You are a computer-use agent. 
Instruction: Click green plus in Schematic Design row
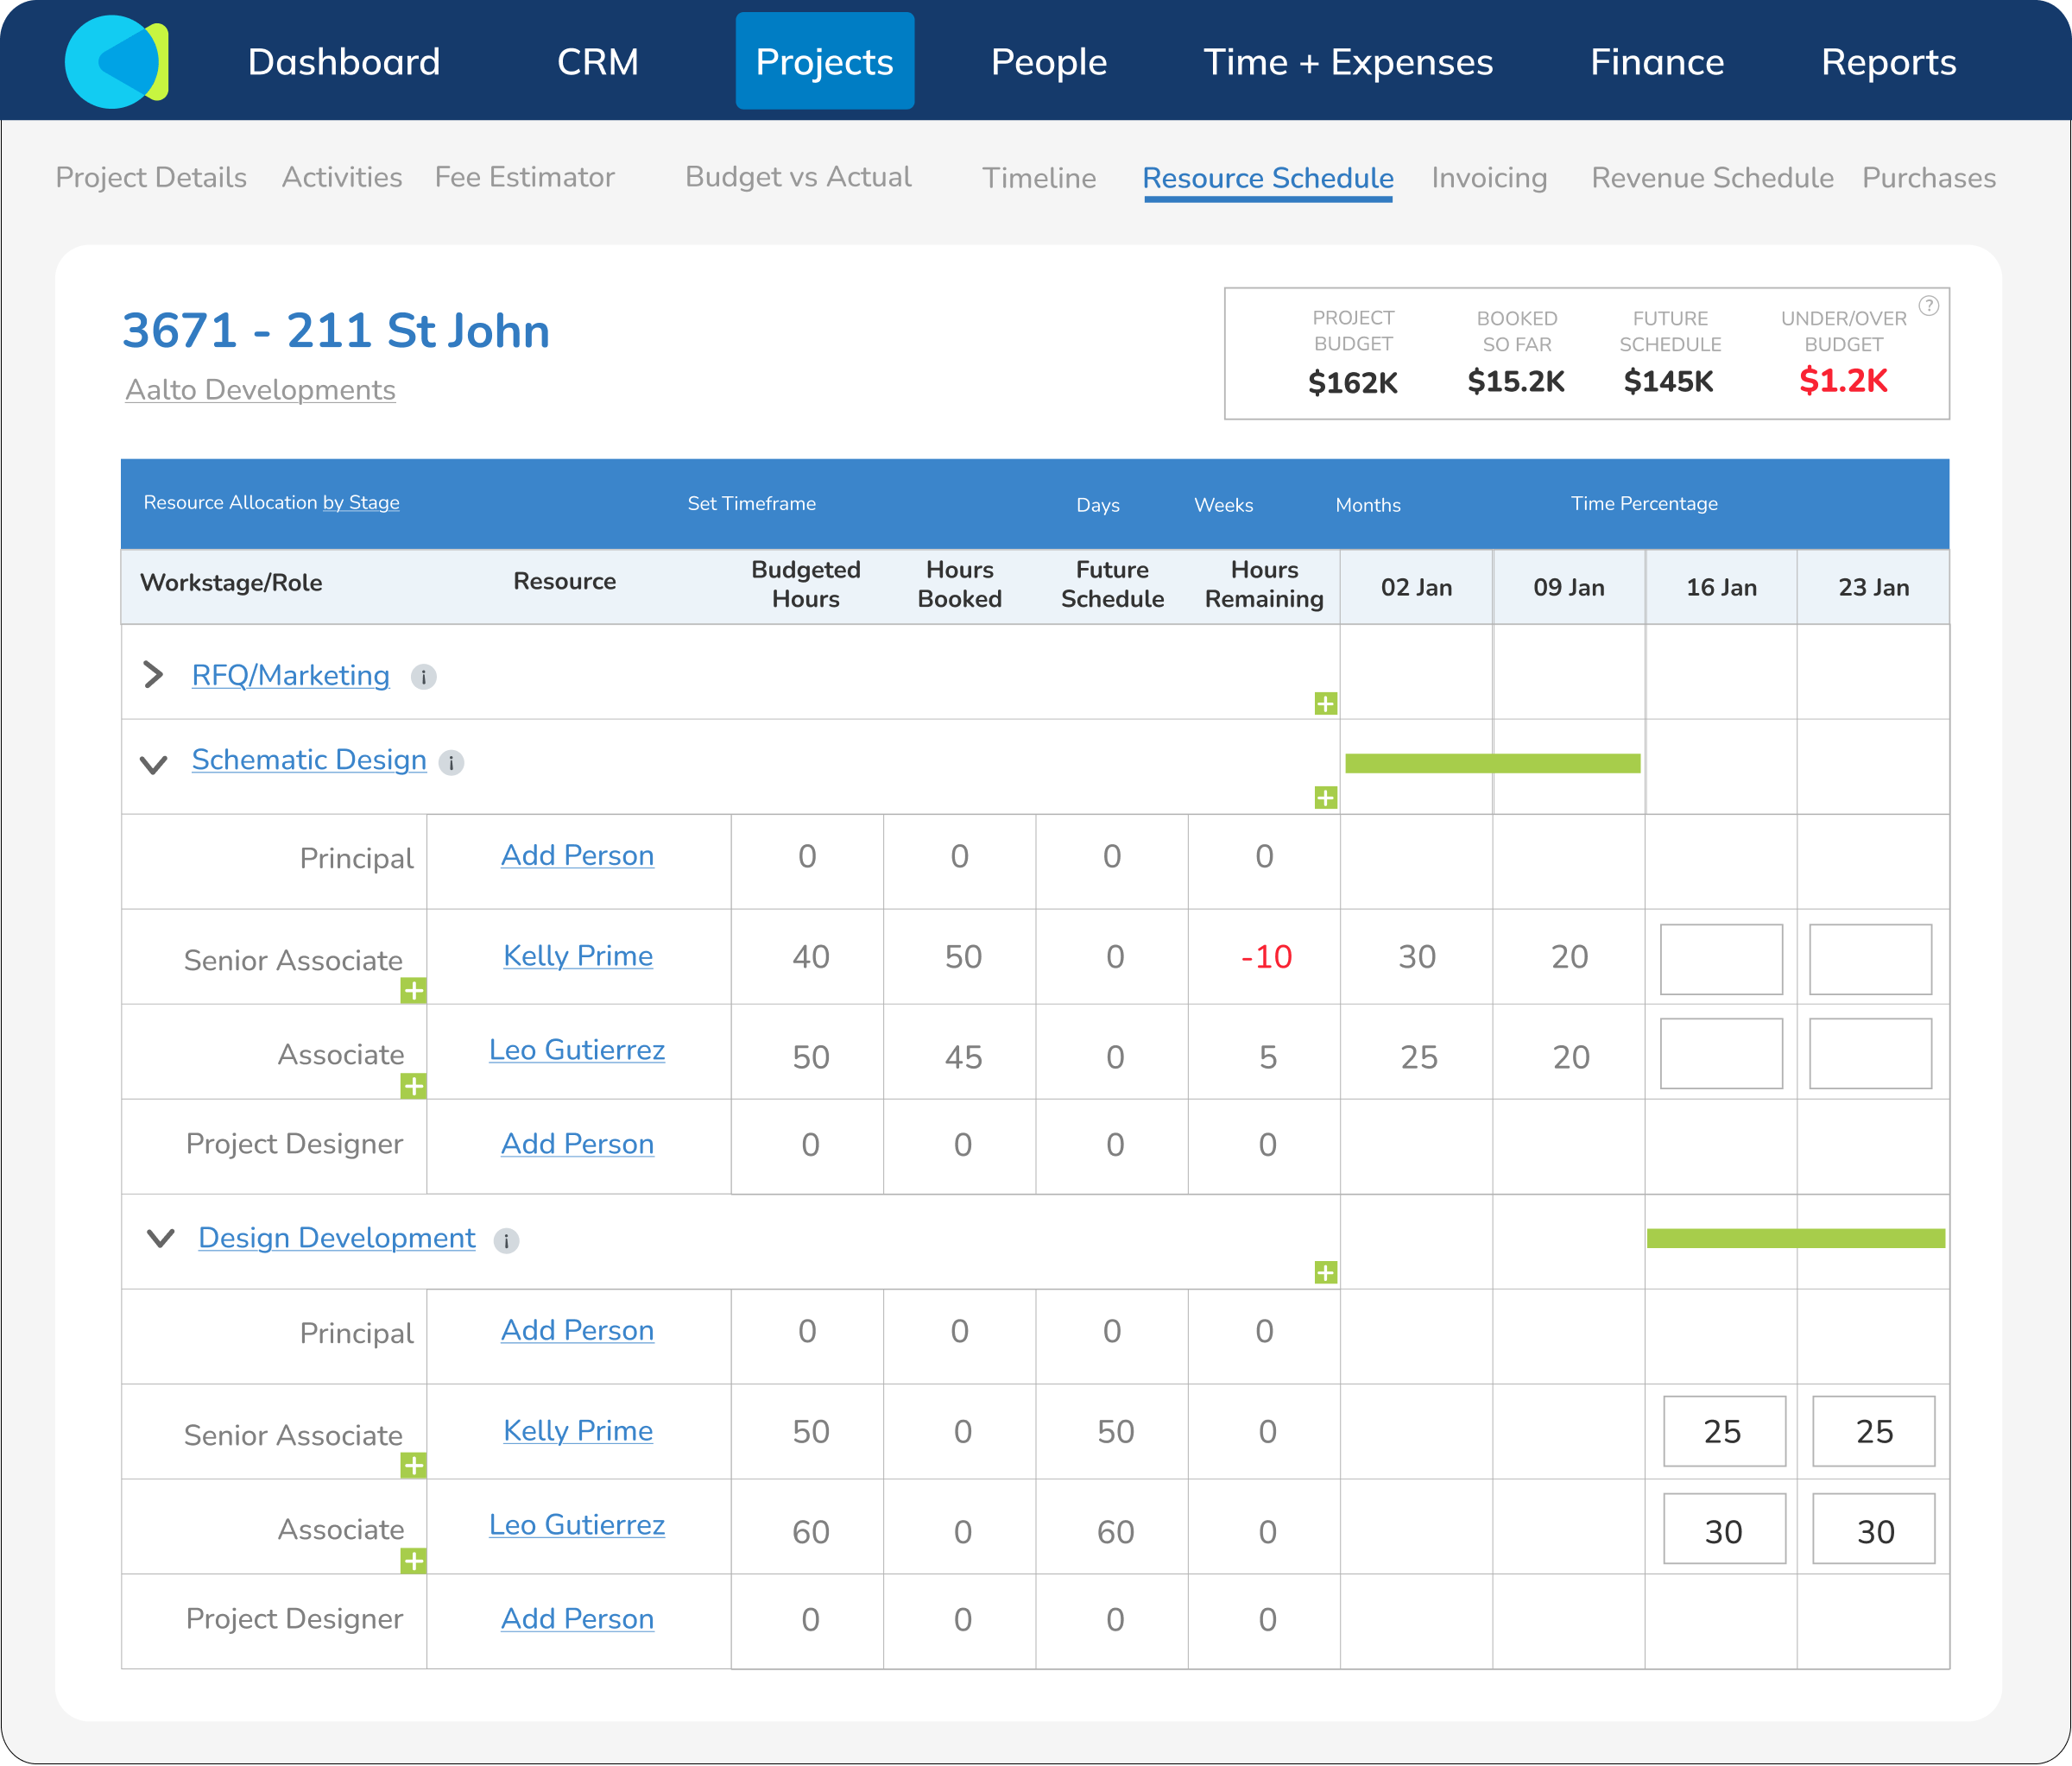click(1325, 798)
